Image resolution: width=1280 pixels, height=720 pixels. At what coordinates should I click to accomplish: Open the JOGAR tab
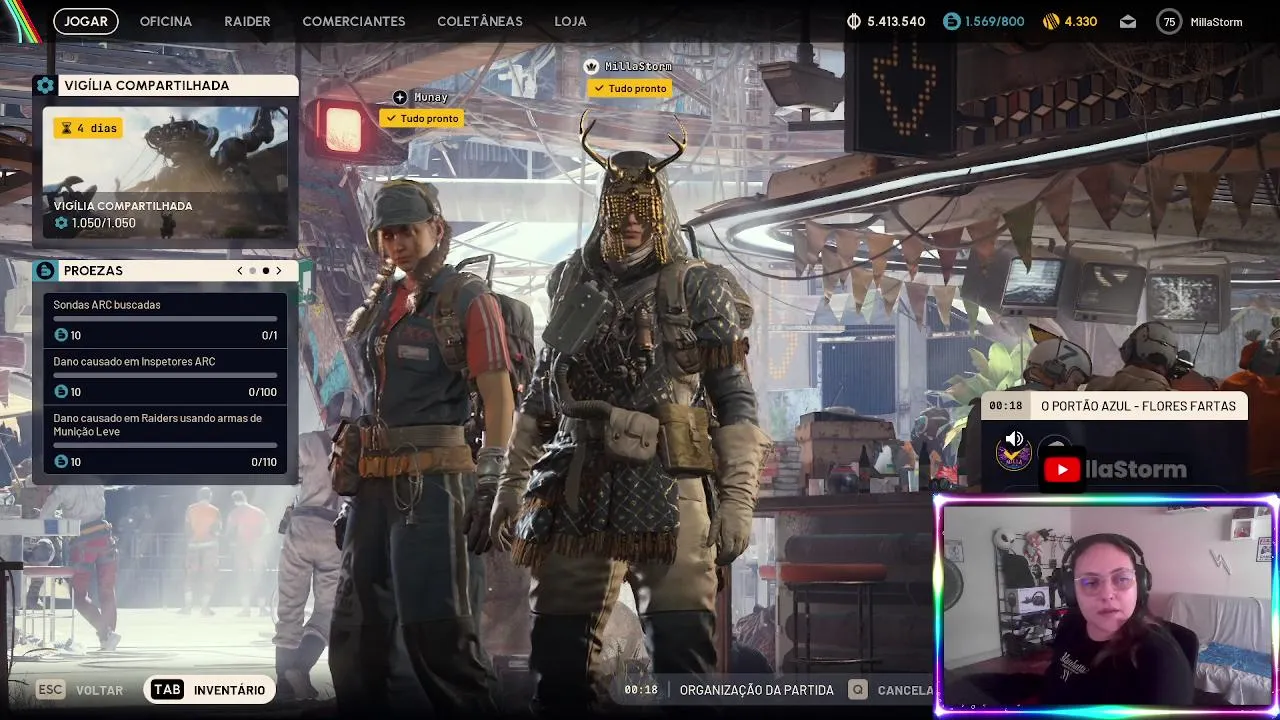click(x=86, y=21)
